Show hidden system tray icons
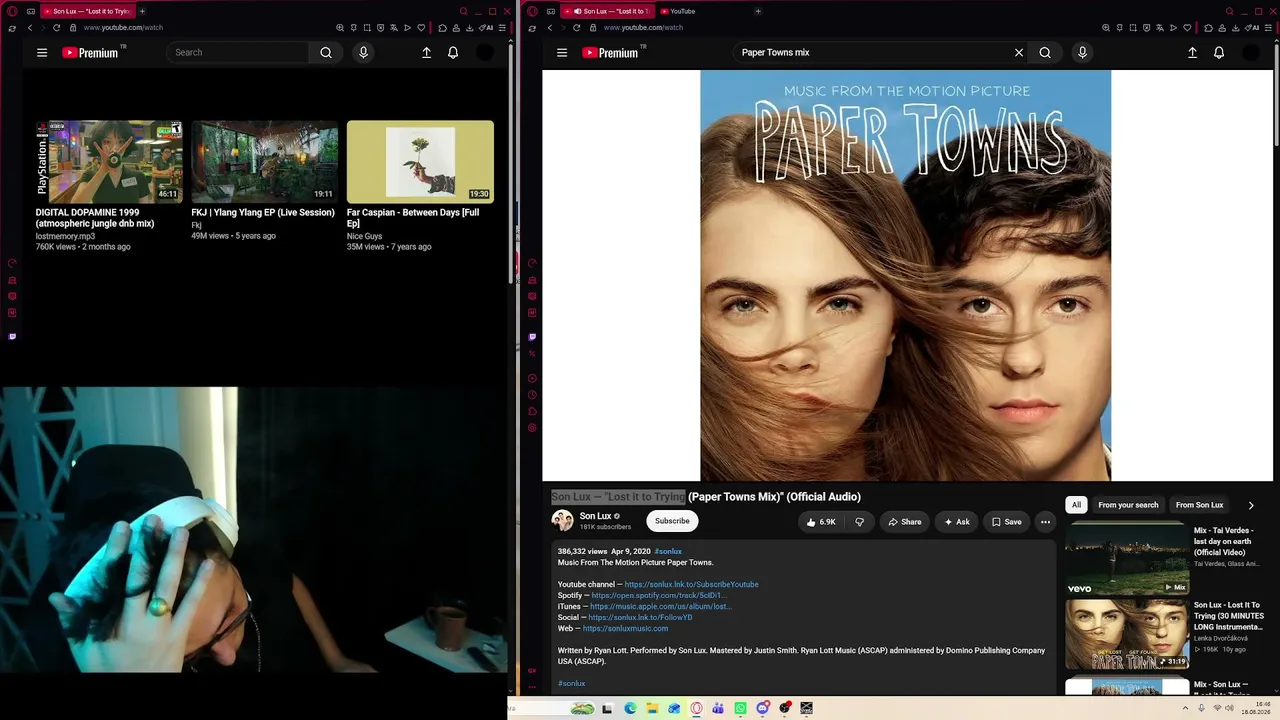Image resolution: width=1280 pixels, height=720 pixels. [1187, 709]
